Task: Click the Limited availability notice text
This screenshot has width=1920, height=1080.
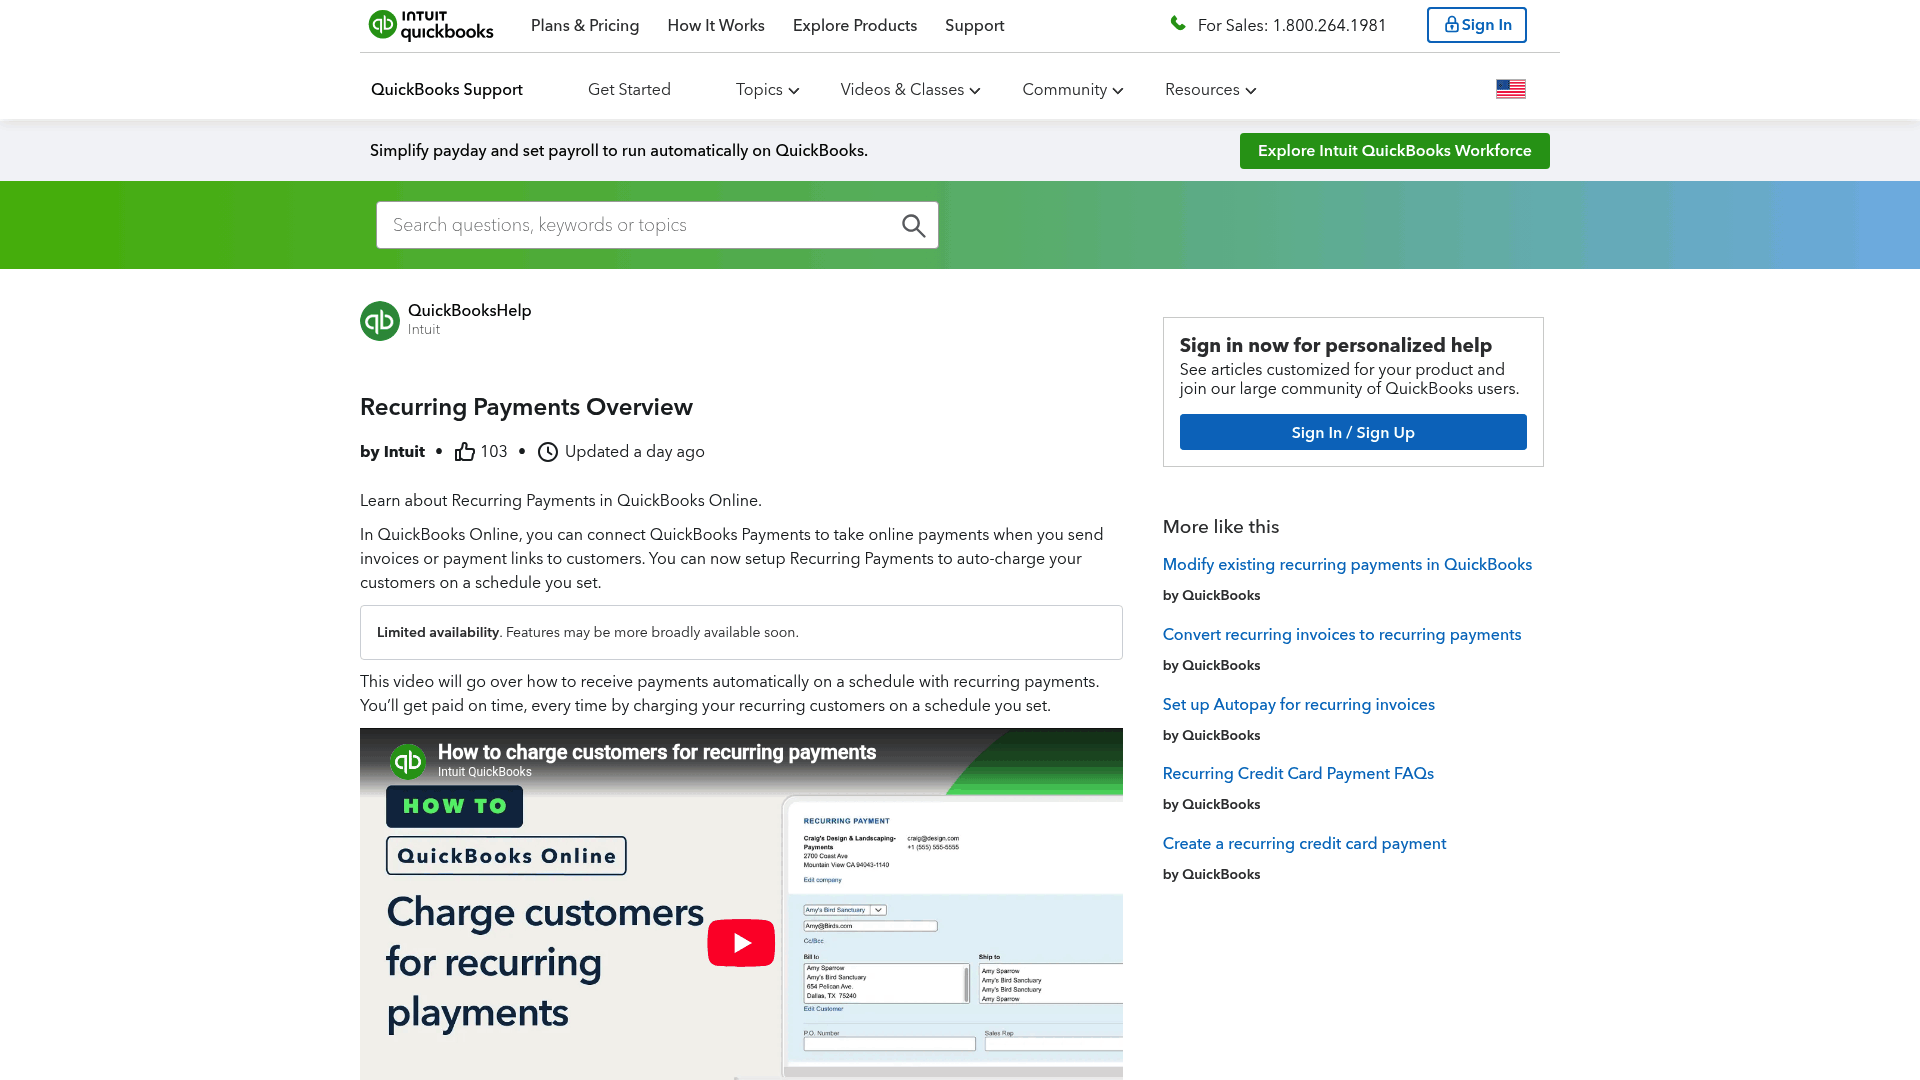Action: [x=588, y=632]
